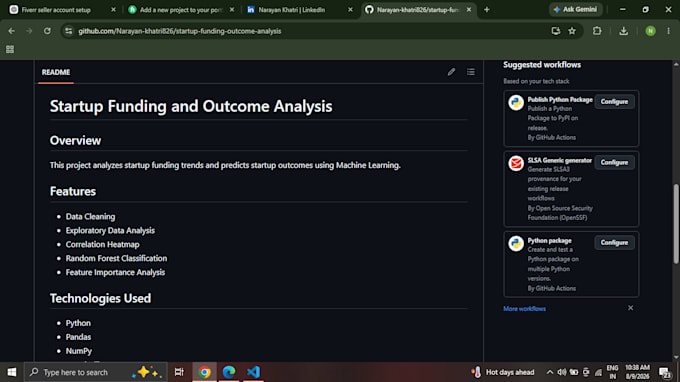The height and width of the screenshot is (382, 680).
Task: Open the More workflows link
Action: click(x=524, y=309)
